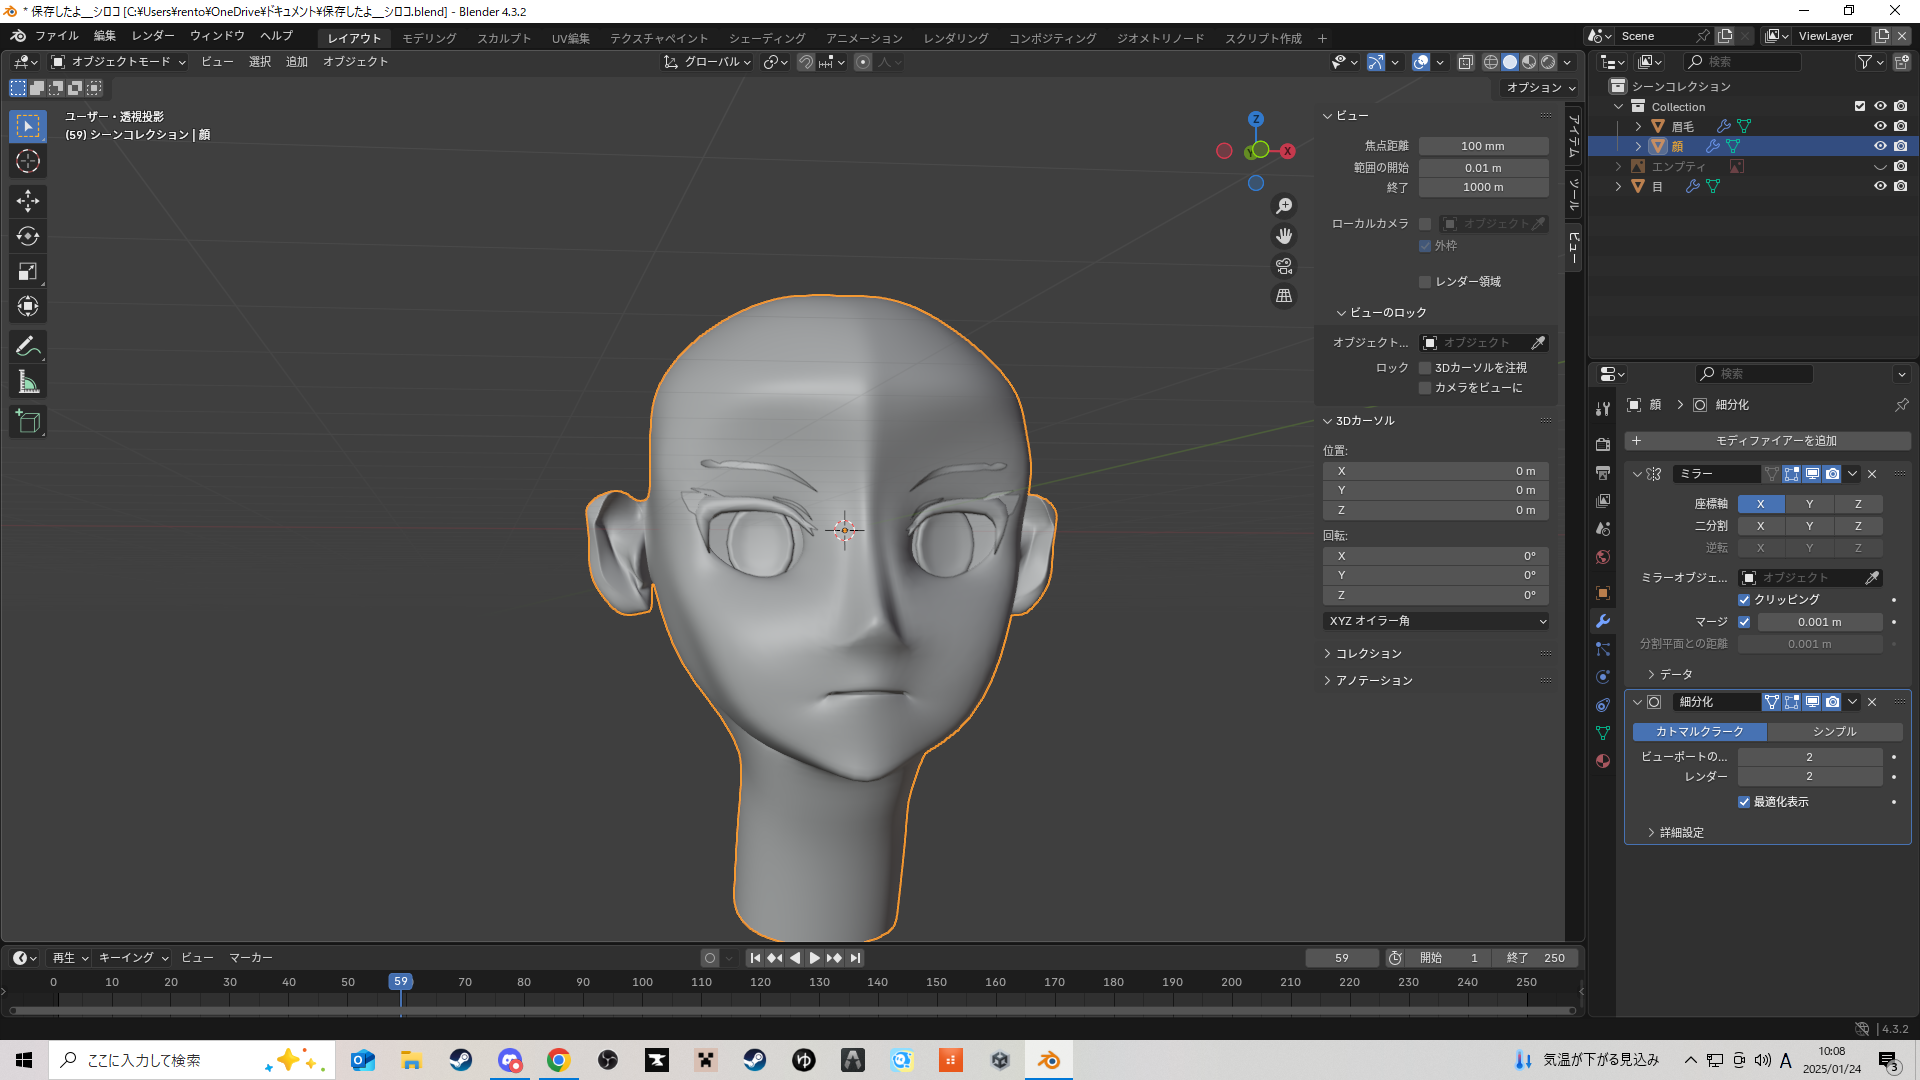Select the Rotate tool in toolbar
This screenshot has height=1080, width=1920.
click(28, 236)
